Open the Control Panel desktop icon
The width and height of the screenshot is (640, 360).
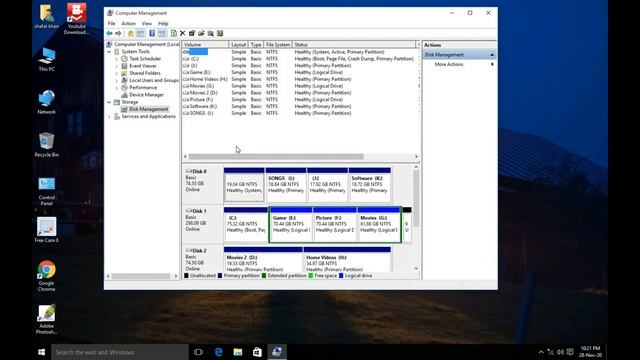[x=47, y=191]
